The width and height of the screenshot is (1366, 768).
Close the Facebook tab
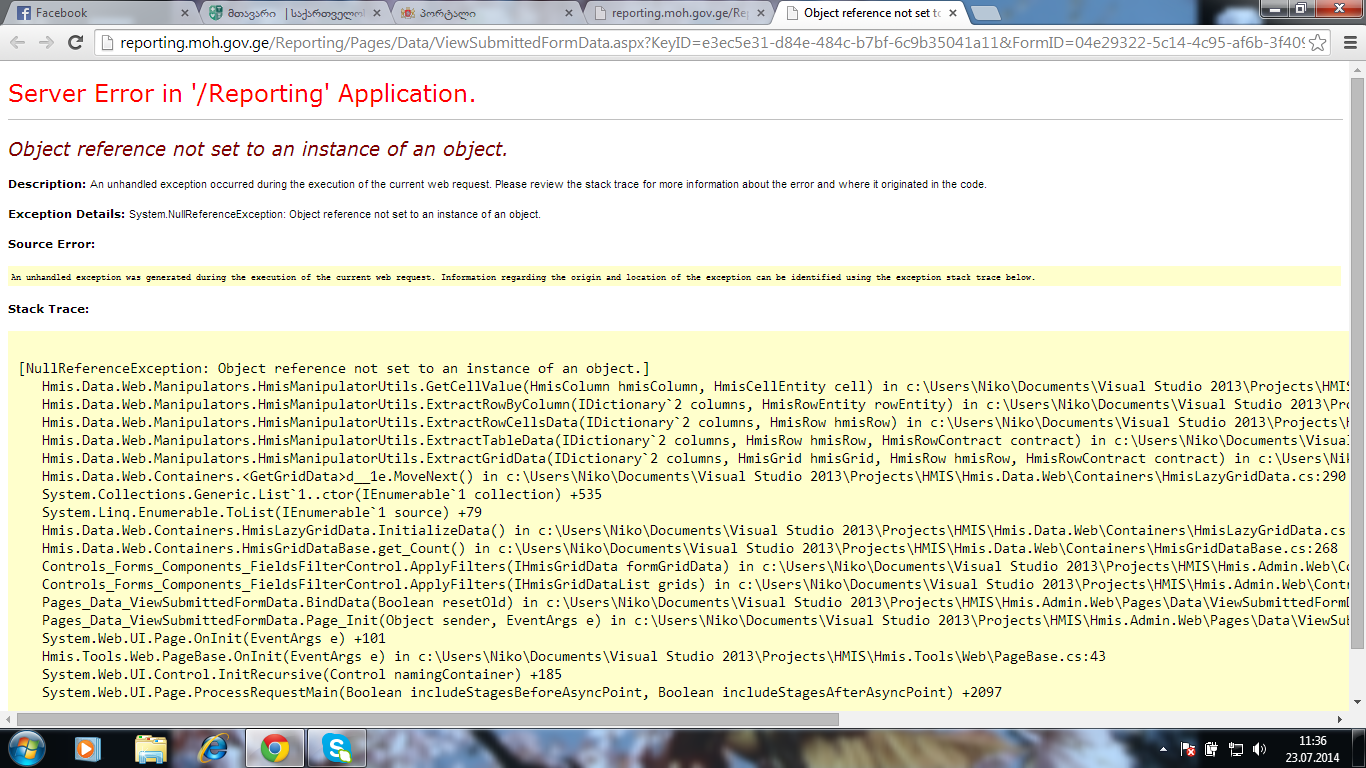185,13
